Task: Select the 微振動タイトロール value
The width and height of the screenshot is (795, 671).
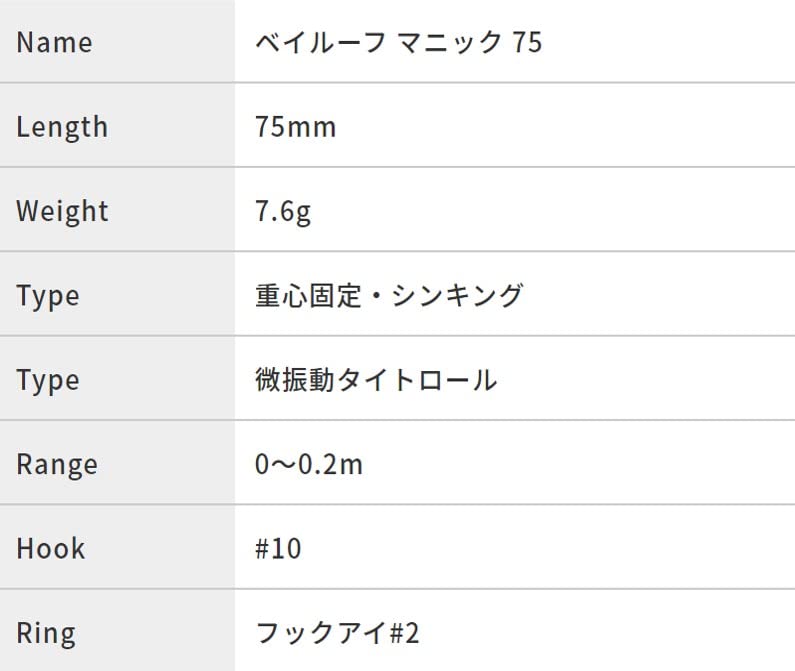Action: 376,380
